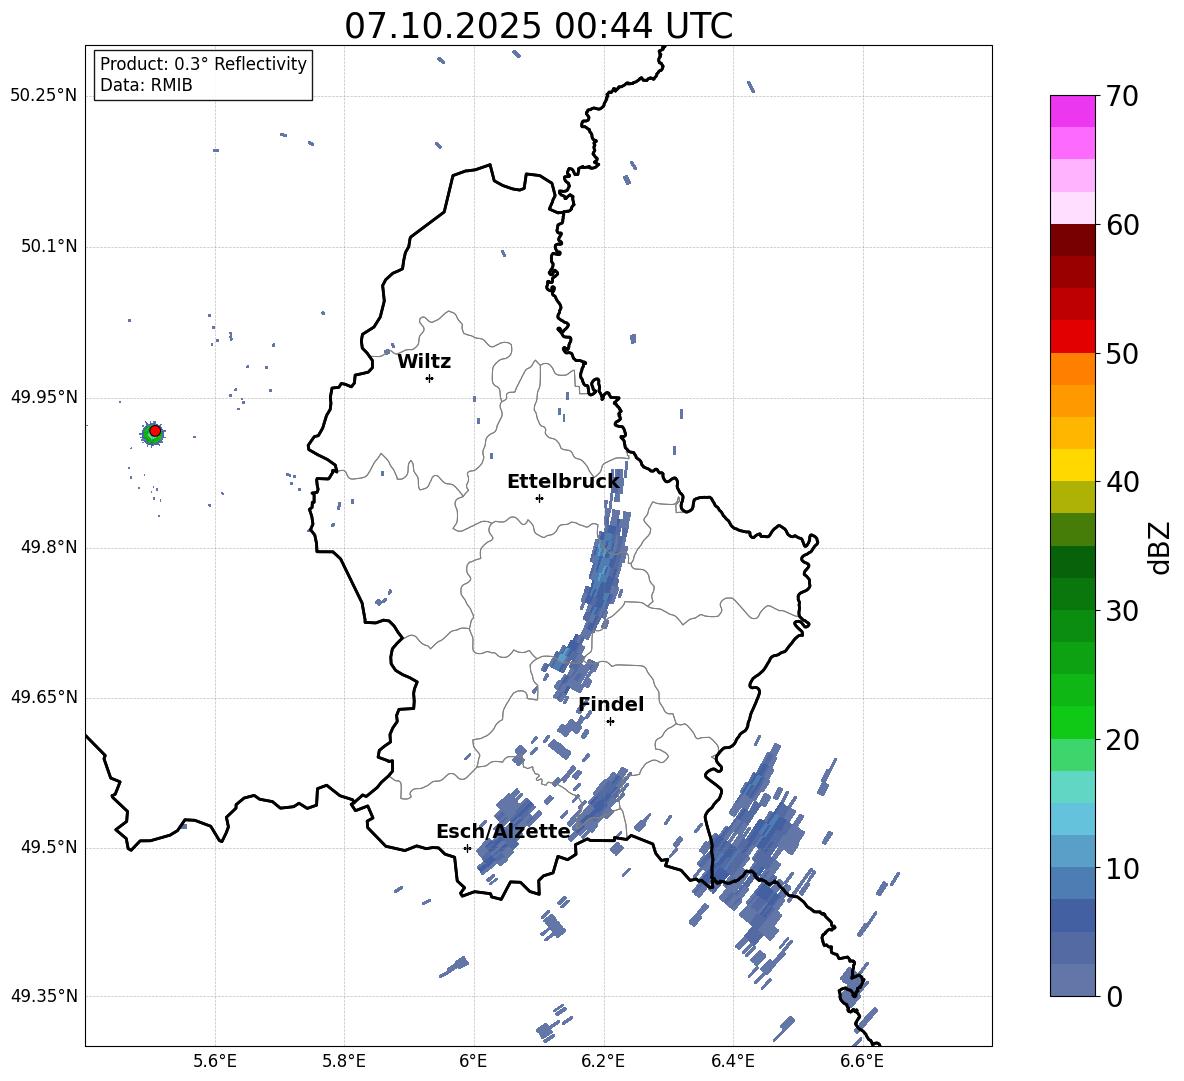This screenshot has width=1184, height=1081.
Task: Click colorbar tick label 10
Action: (x=1122, y=869)
